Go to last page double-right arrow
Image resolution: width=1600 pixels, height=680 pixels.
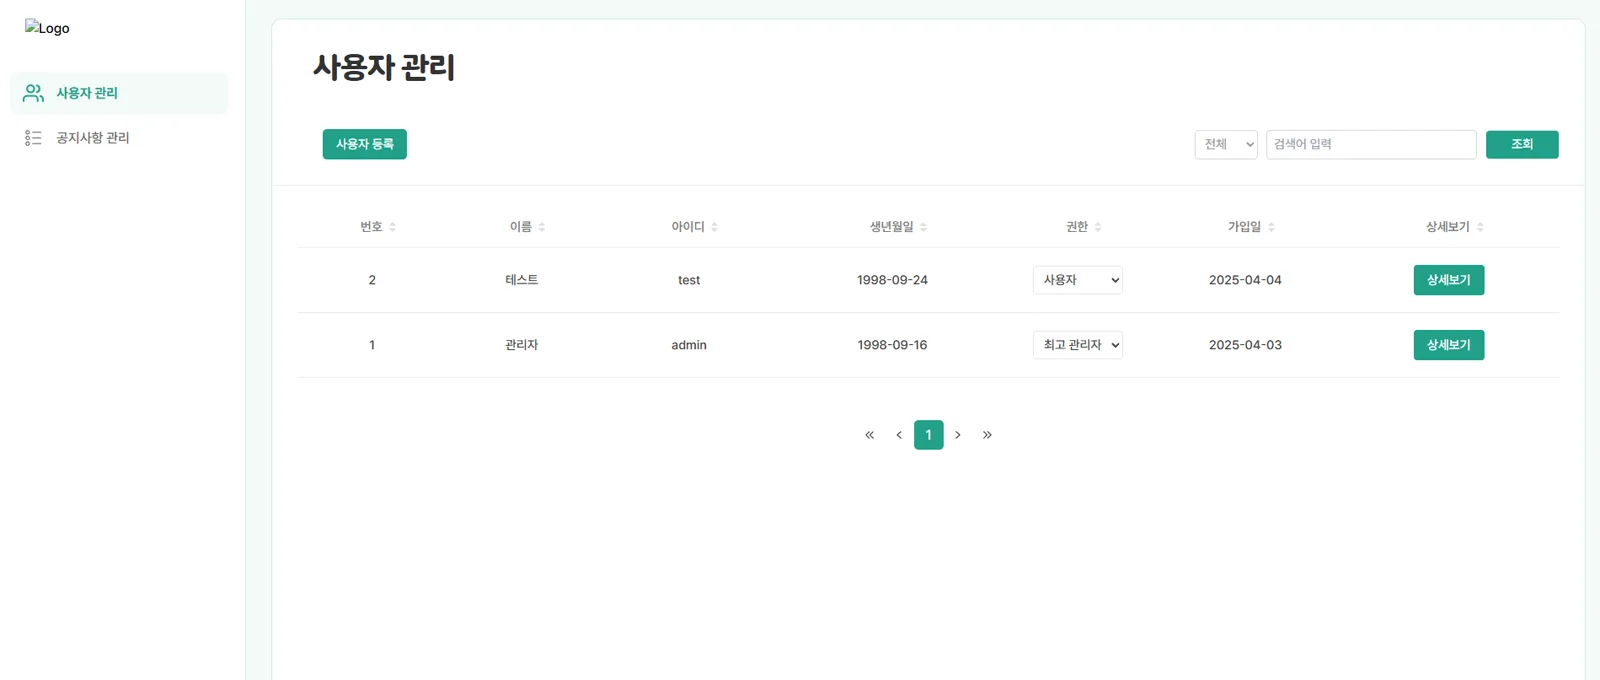coord(987,435)
